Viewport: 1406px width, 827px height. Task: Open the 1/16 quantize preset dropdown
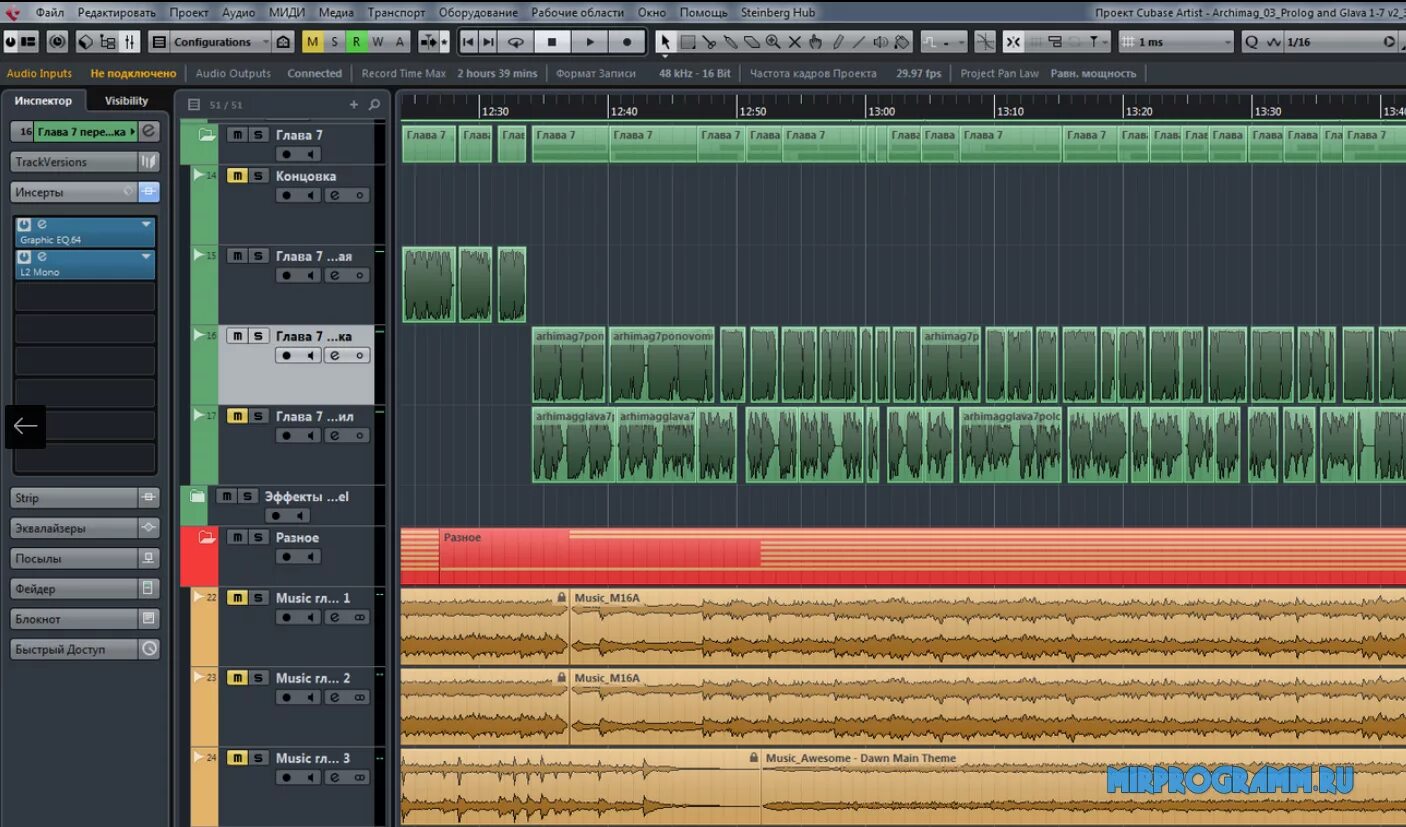[1340, 42]
